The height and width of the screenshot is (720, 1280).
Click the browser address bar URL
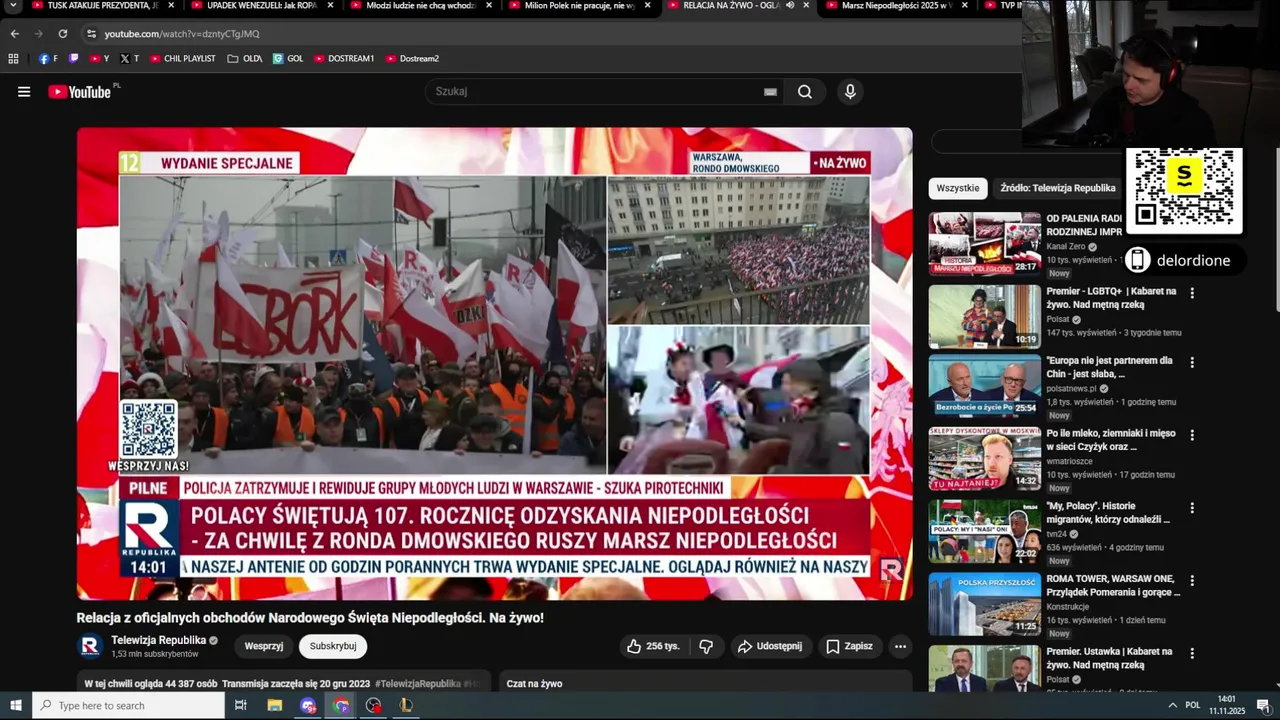click(182, 34)
